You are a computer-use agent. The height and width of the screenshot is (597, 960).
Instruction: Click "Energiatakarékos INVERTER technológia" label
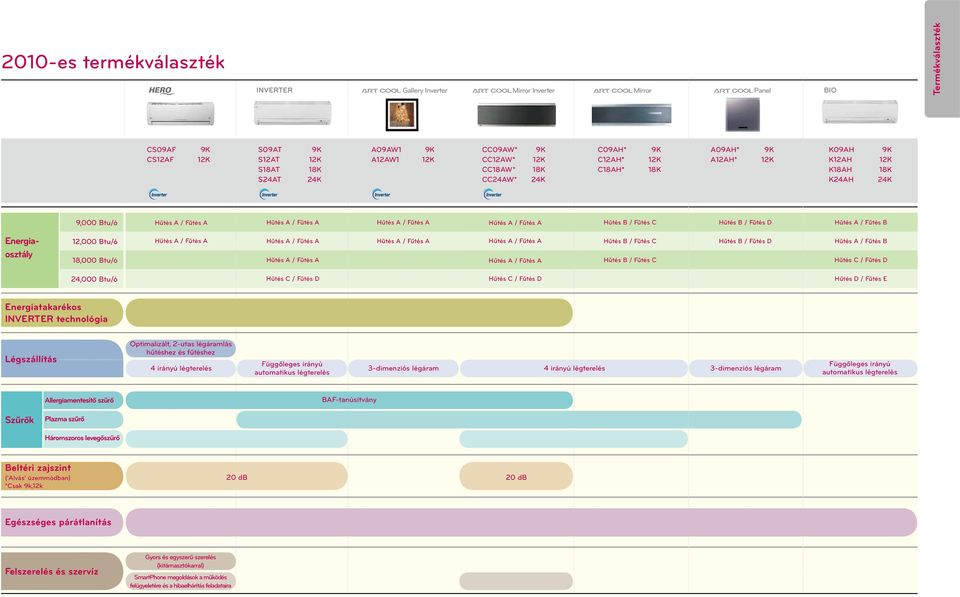click(56, 313)
